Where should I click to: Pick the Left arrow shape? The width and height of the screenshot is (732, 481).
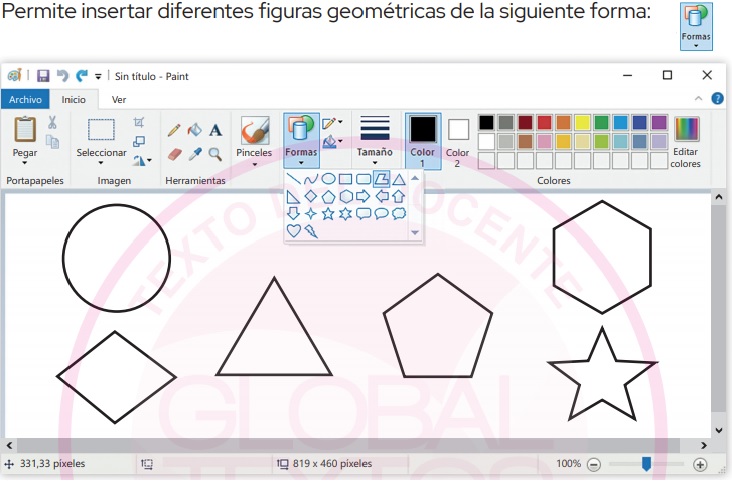[x=382, y=196]
